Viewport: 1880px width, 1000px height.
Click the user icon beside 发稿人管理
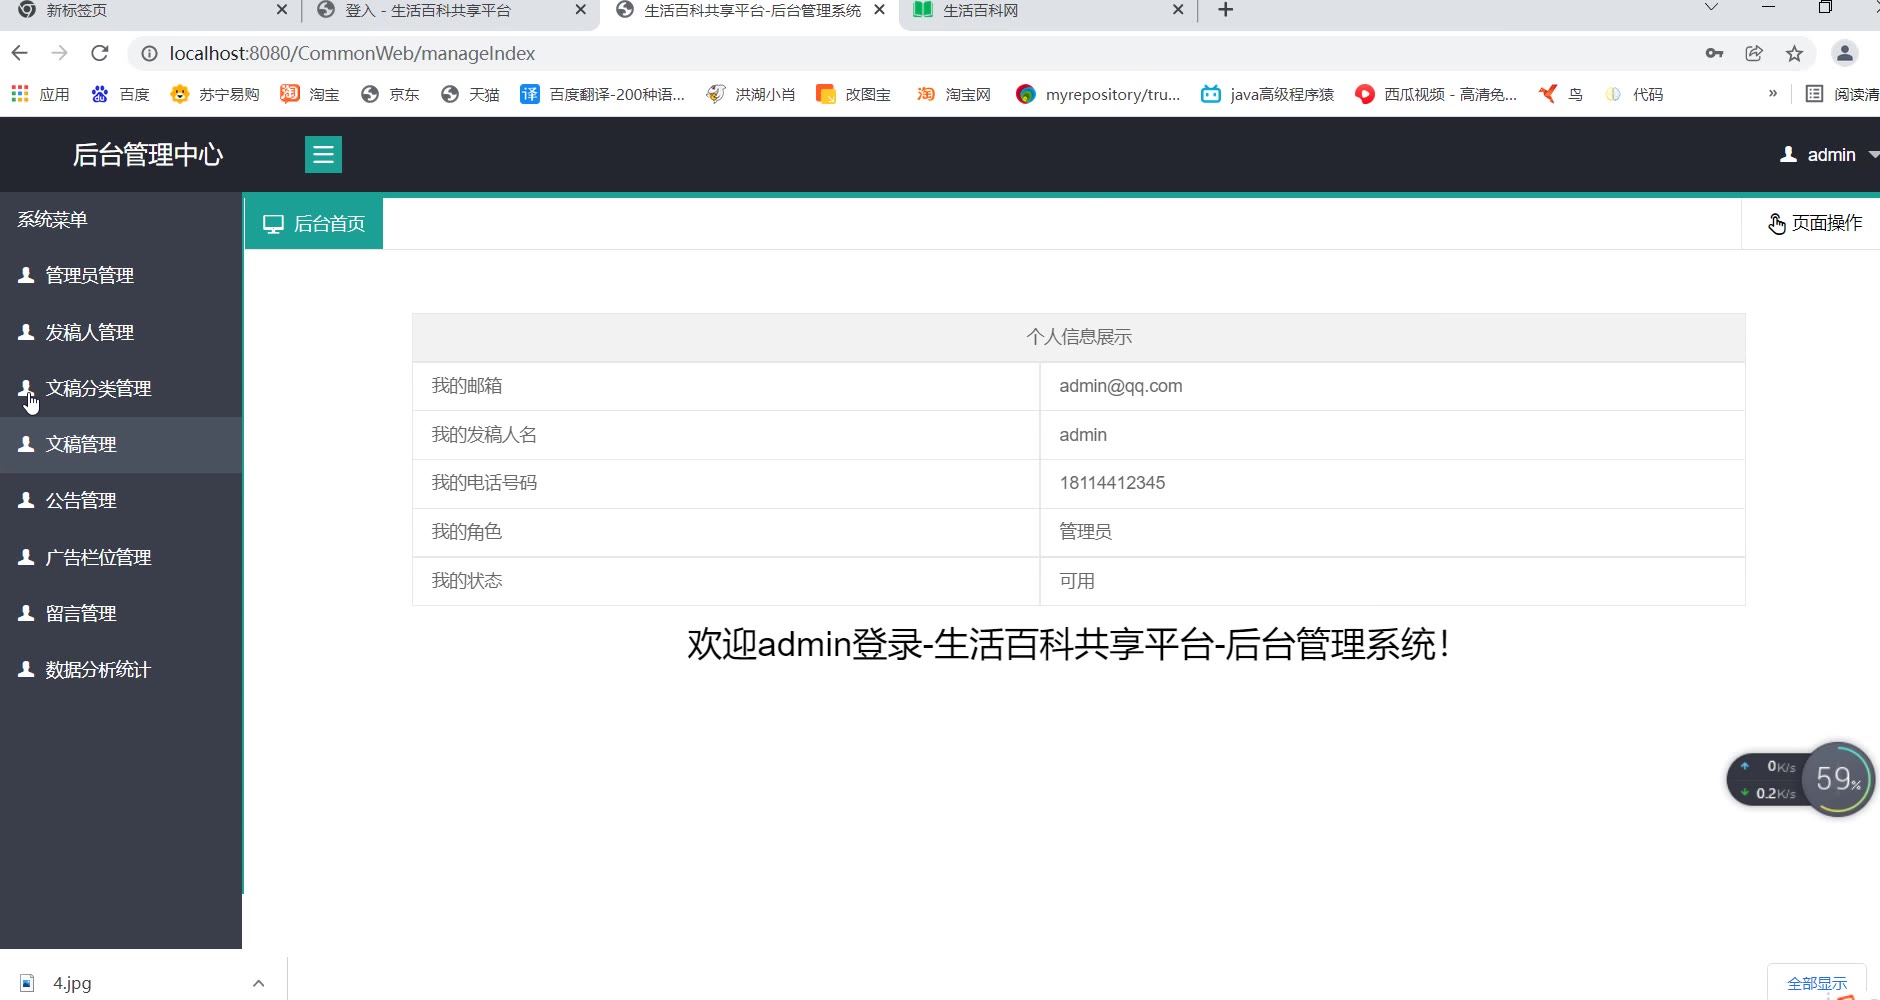(x=27, y=331)
